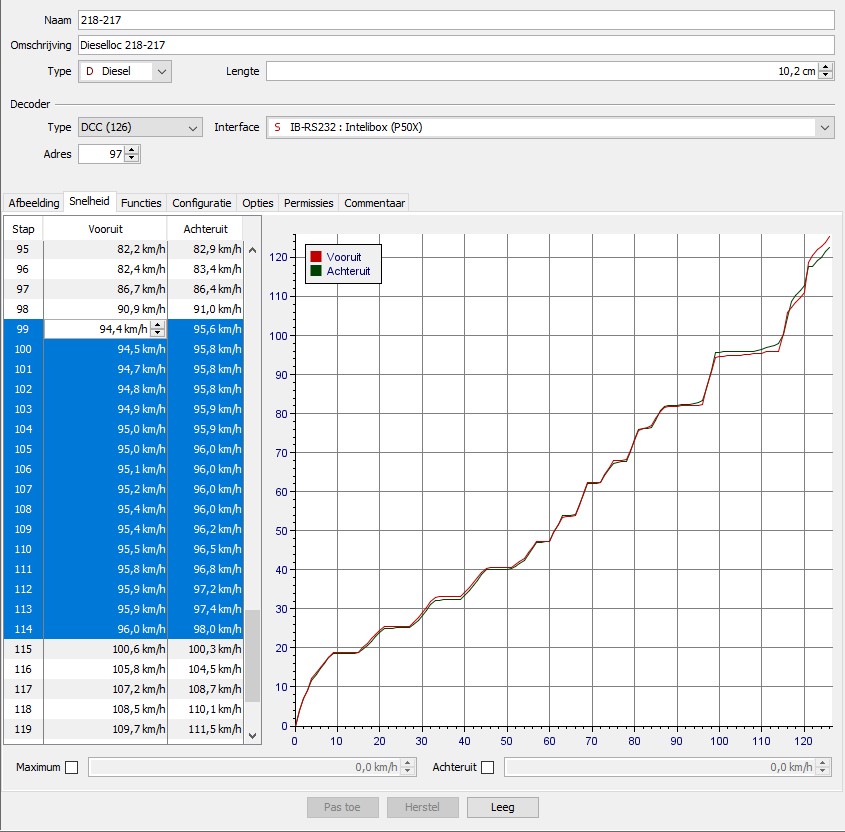The width and height of the screenshot is (845, 832).
Task: Select the Snelheid tab
Action: coord(89,202)
